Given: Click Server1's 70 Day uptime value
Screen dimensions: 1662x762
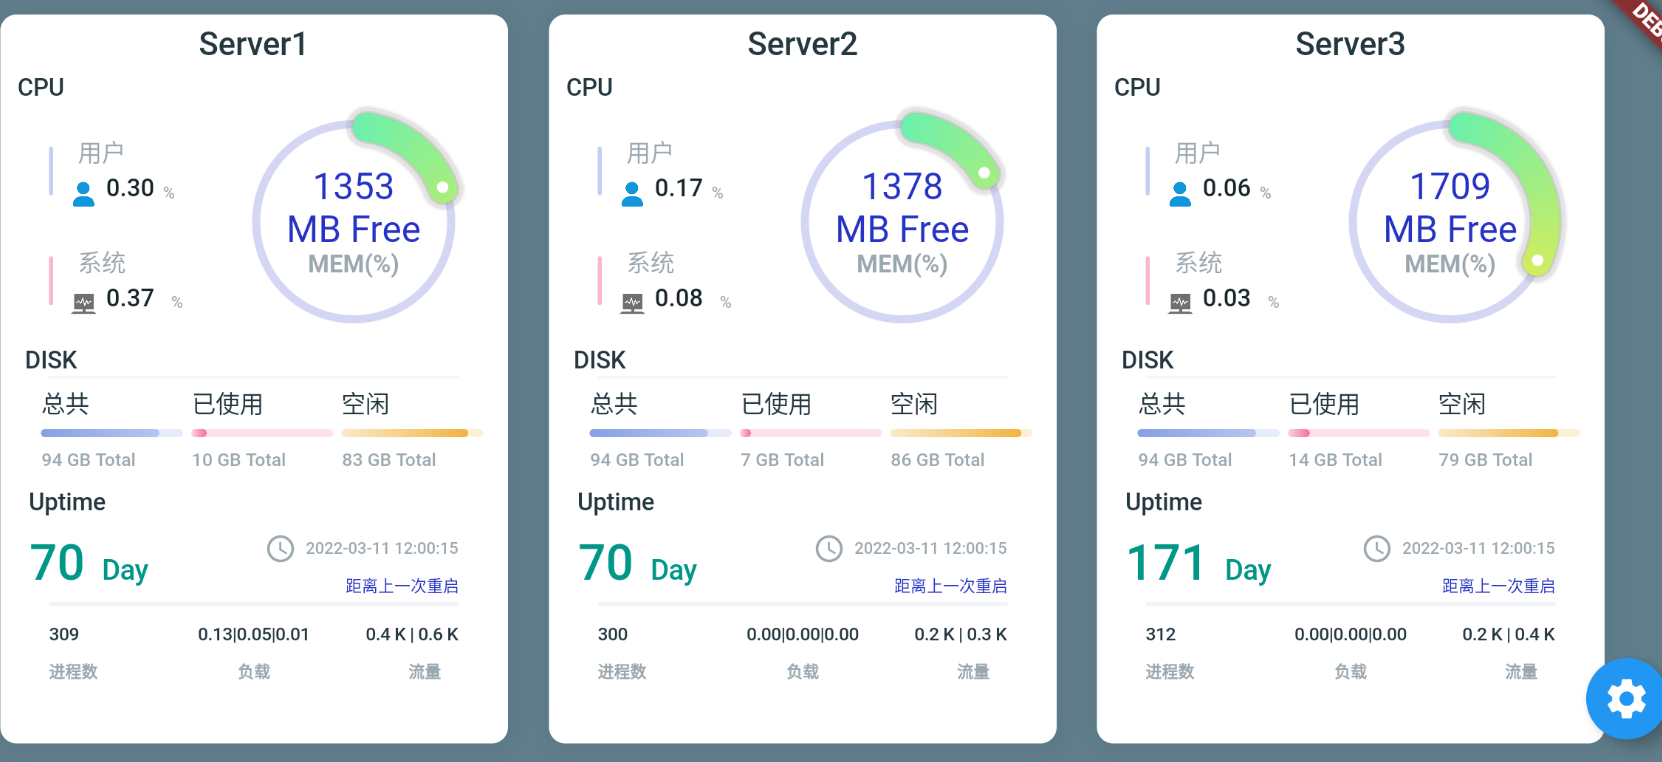Looking at the screenshot, I should 88,564.
